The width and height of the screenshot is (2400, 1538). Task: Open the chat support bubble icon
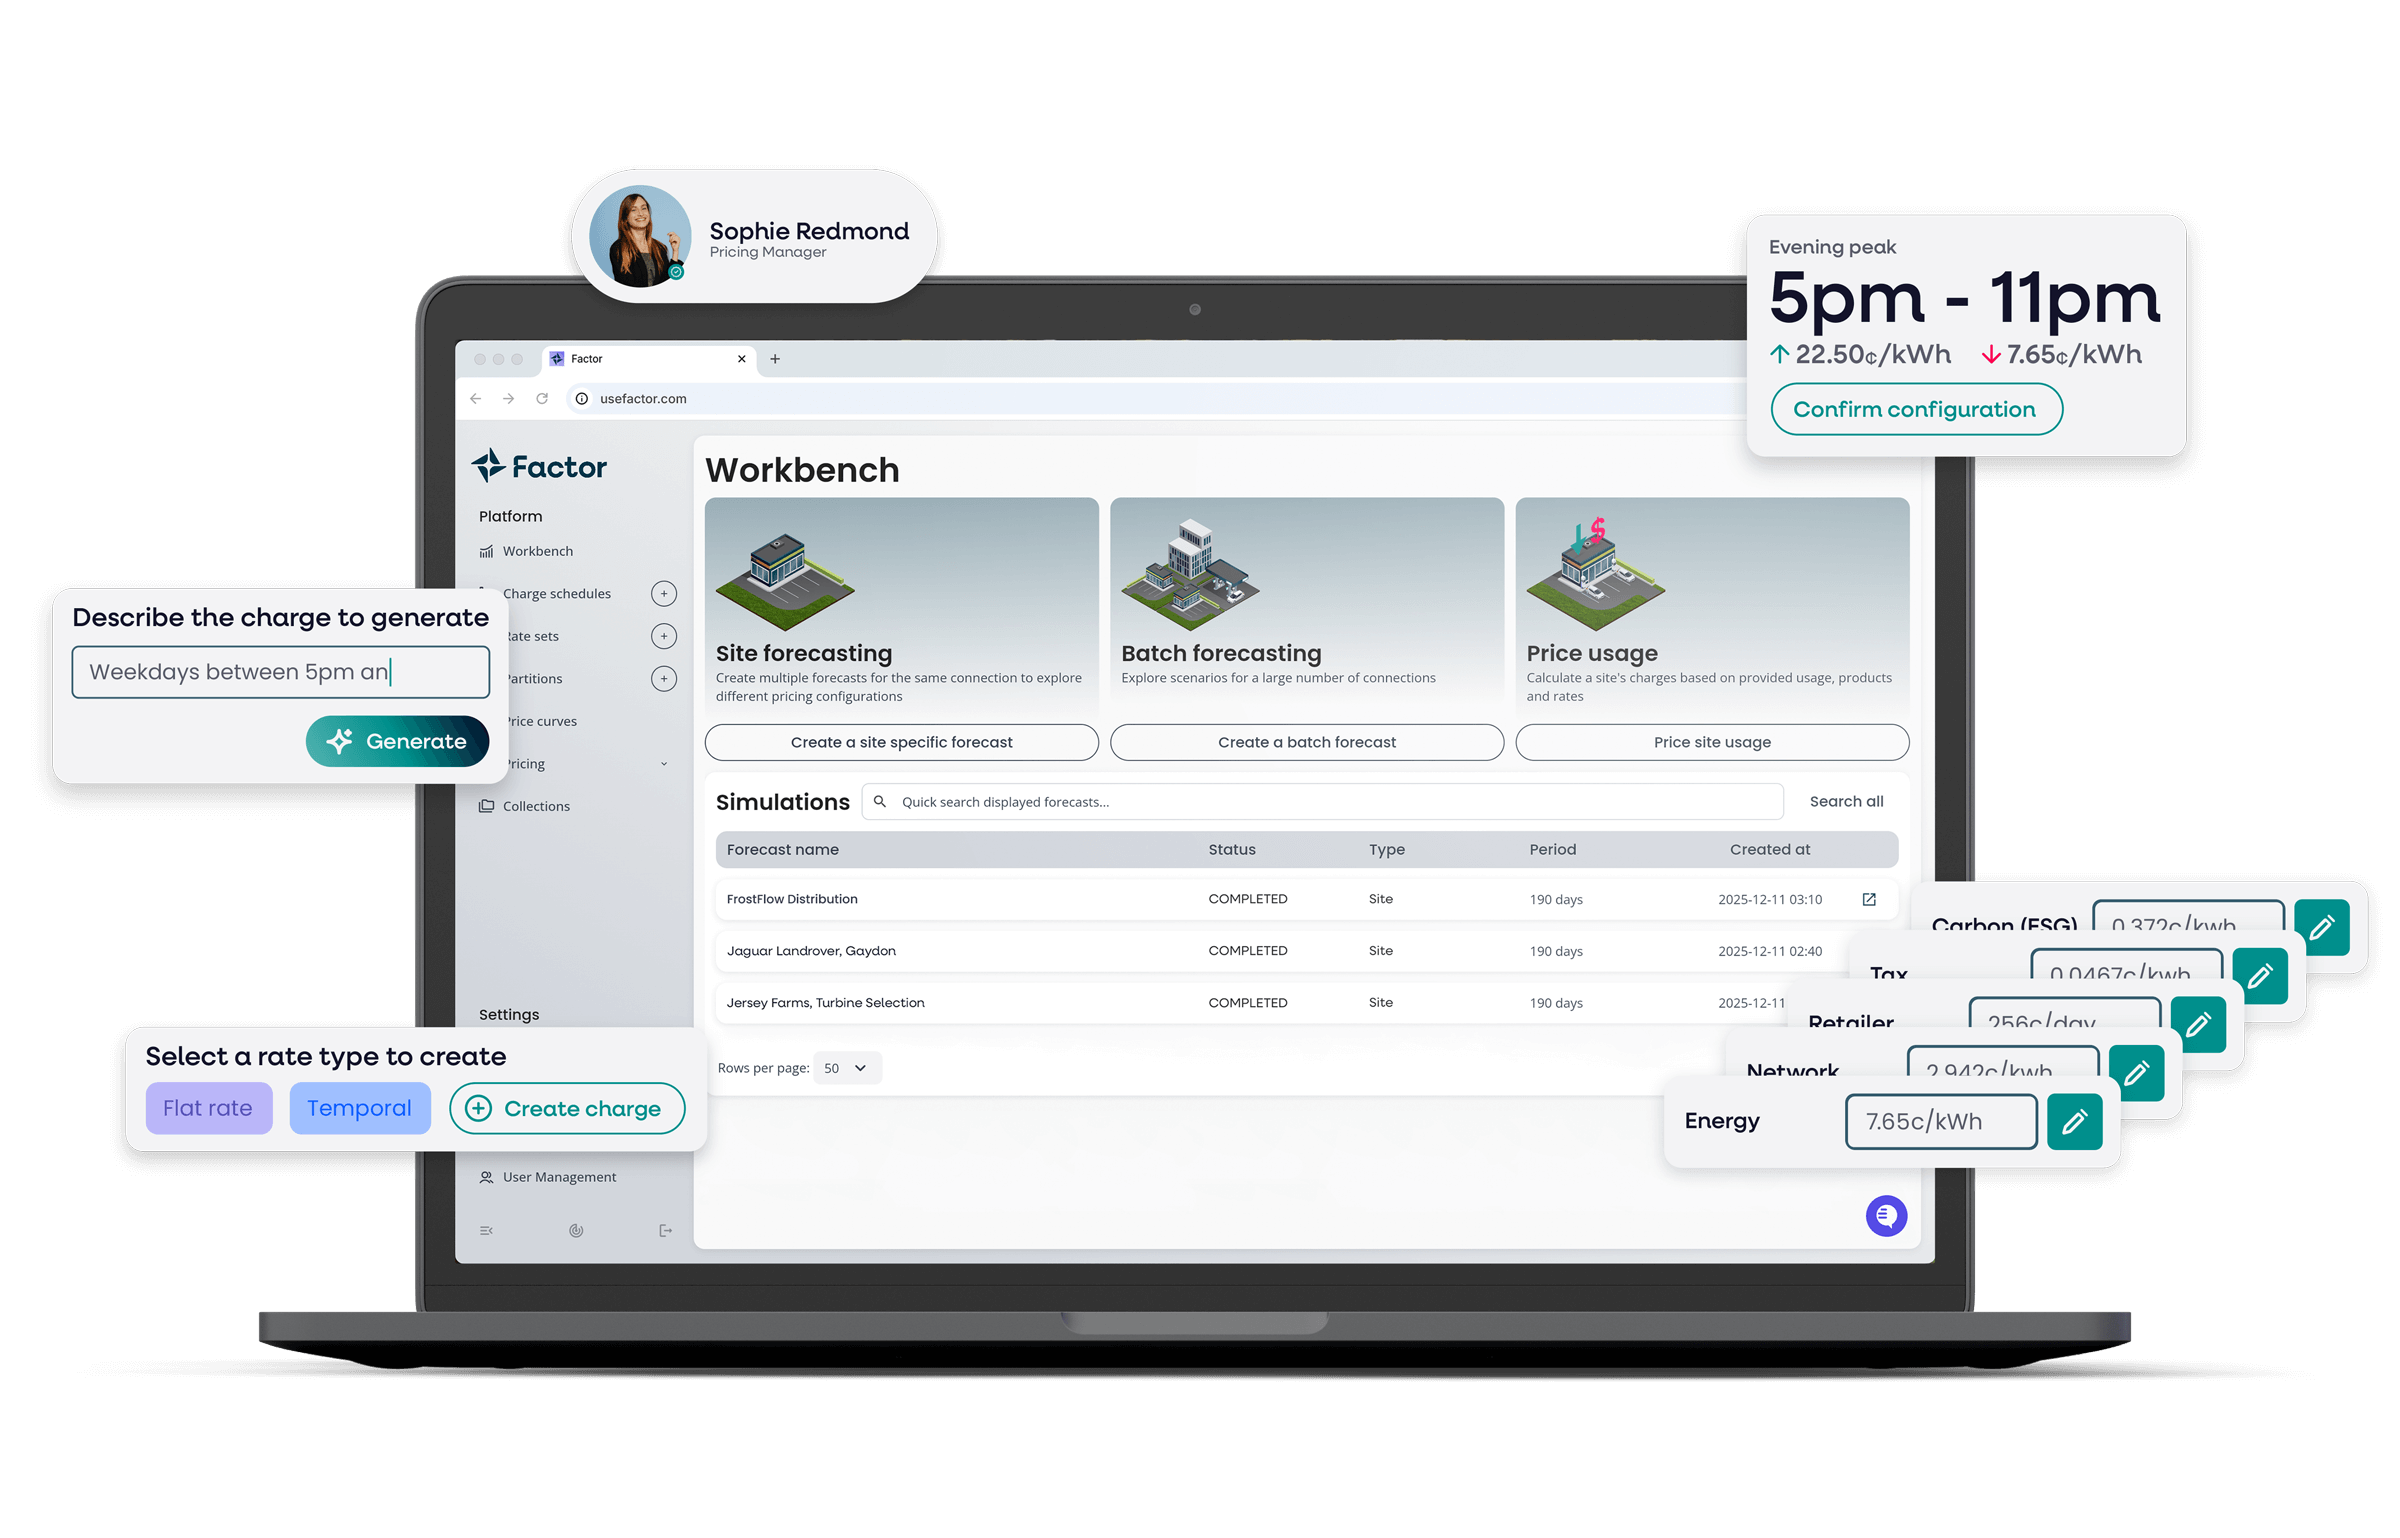point(1886,1216)
